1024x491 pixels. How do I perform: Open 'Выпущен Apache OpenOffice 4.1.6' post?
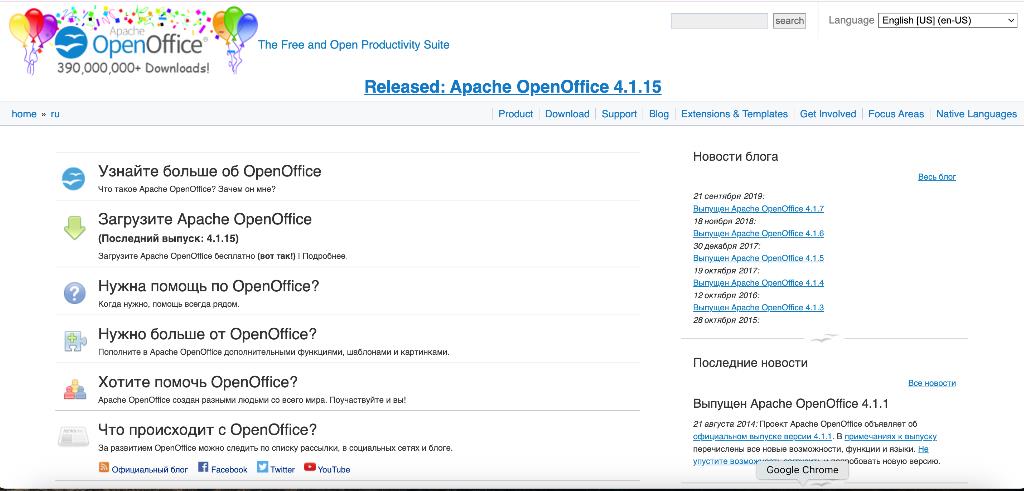pyautogui.click(x=758, y=234)
